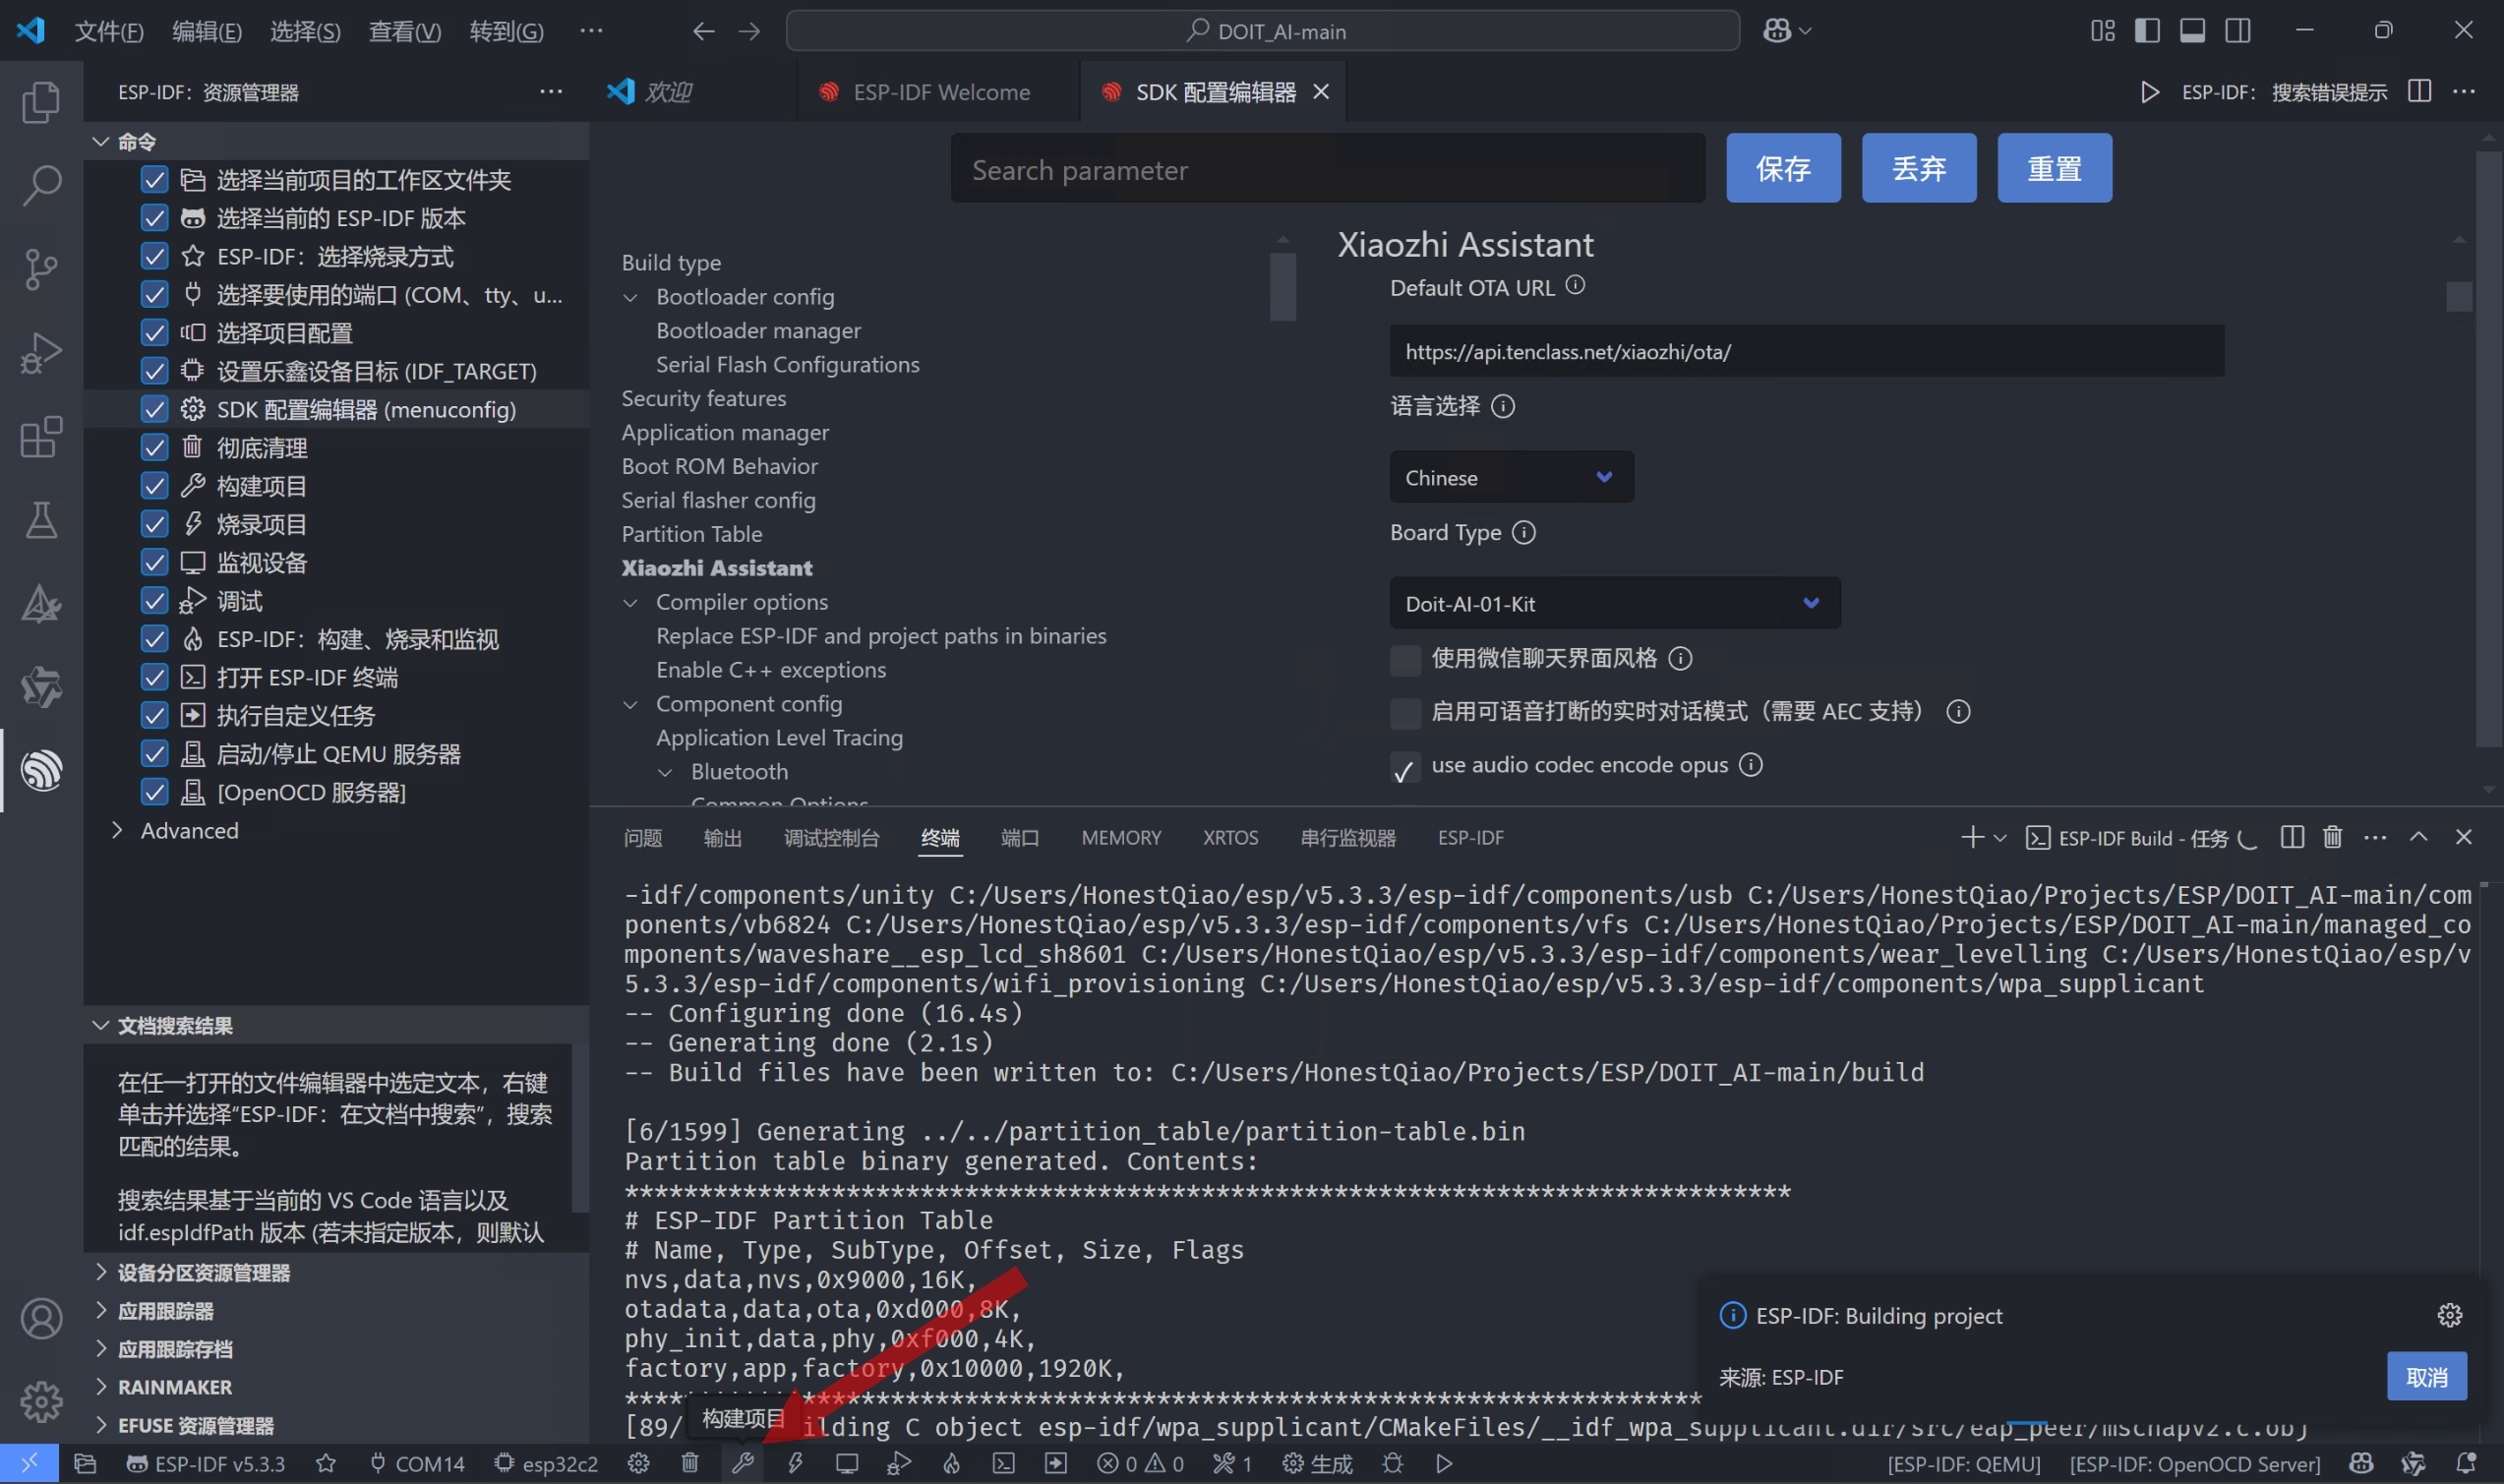Open the monitor device icon in status bar

click(847, 1463)
